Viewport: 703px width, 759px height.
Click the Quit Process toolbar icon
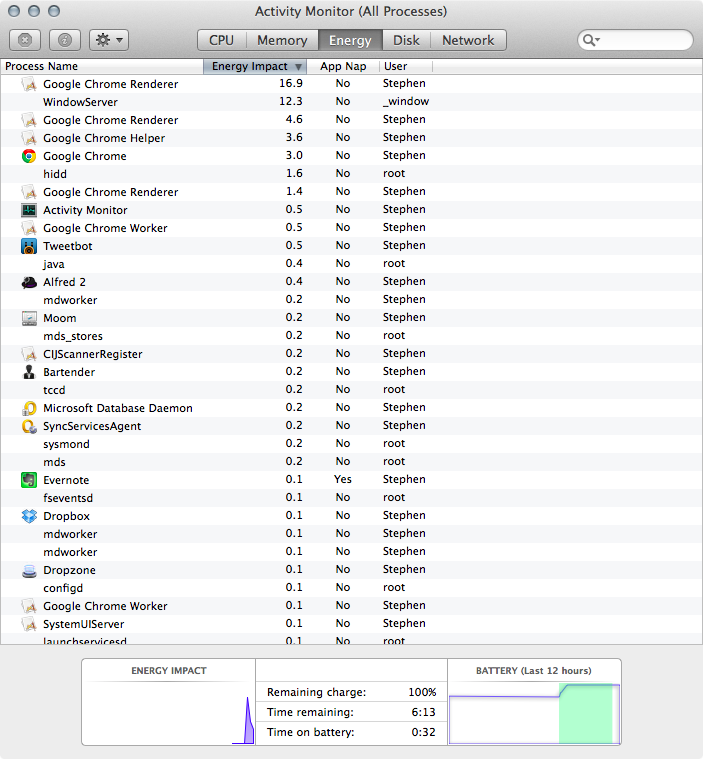click(25, 40)
